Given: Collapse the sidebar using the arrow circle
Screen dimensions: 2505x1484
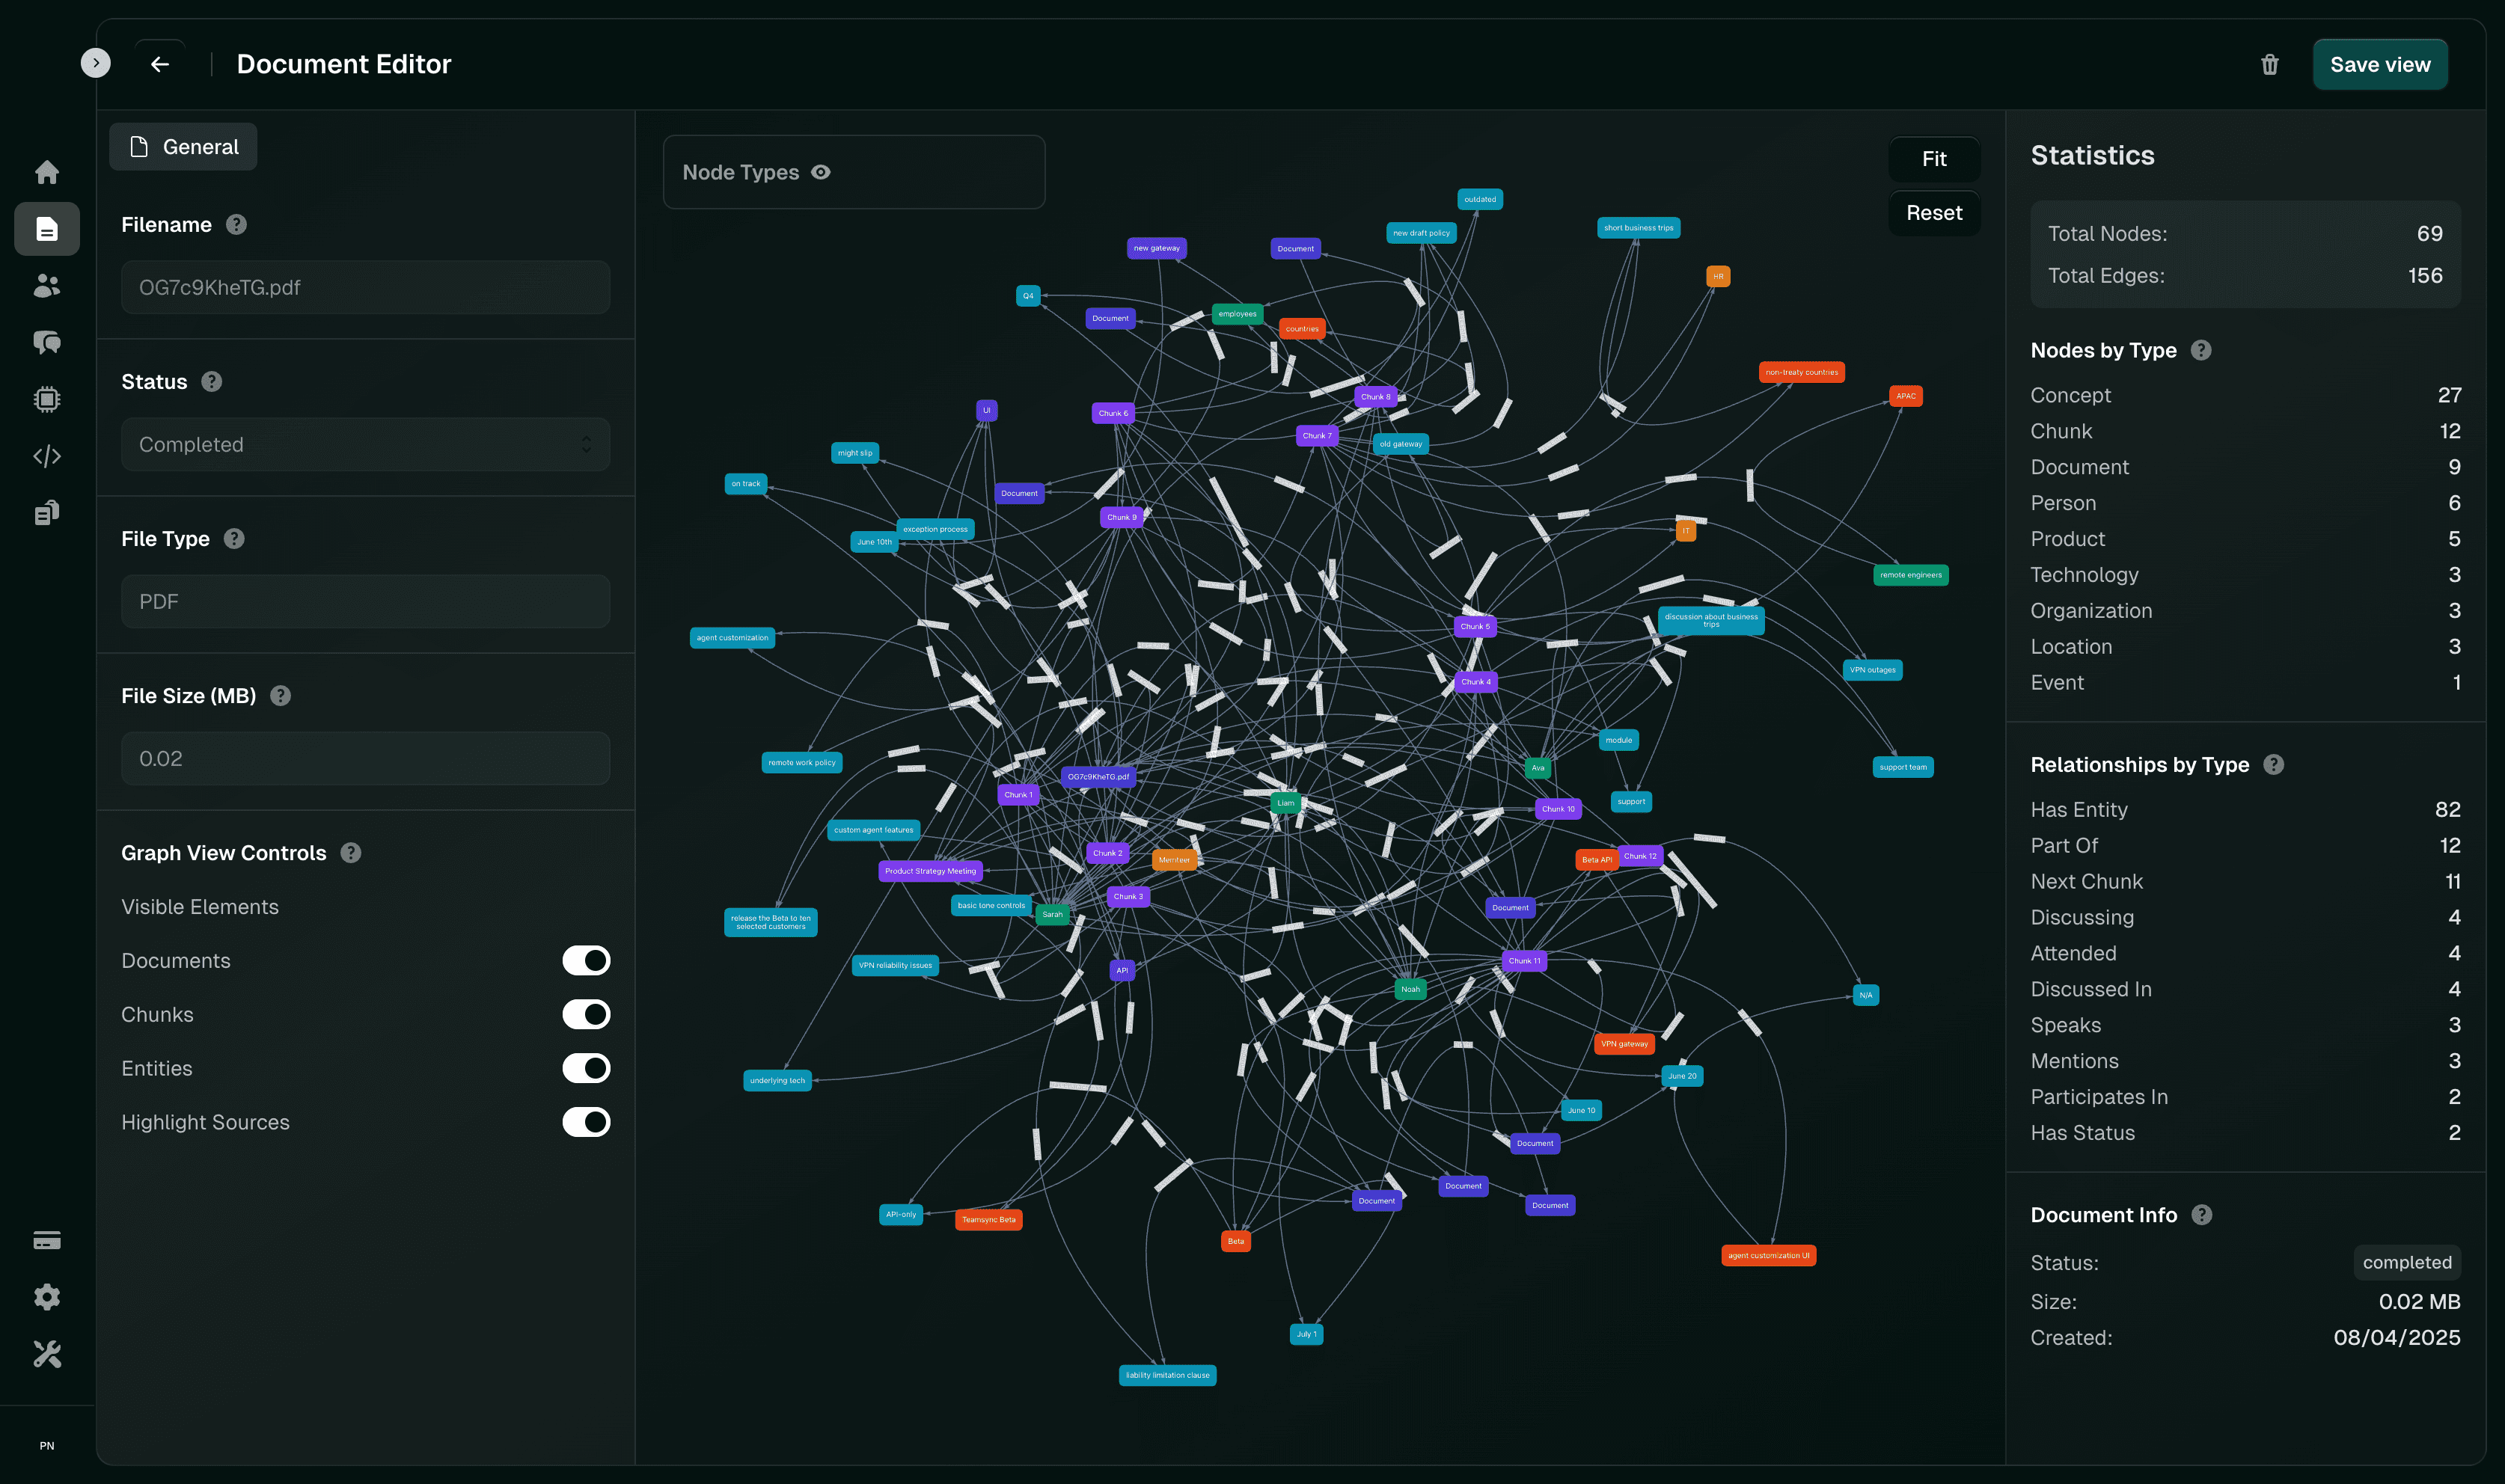Looking at the screenshot, I should 96,63.
